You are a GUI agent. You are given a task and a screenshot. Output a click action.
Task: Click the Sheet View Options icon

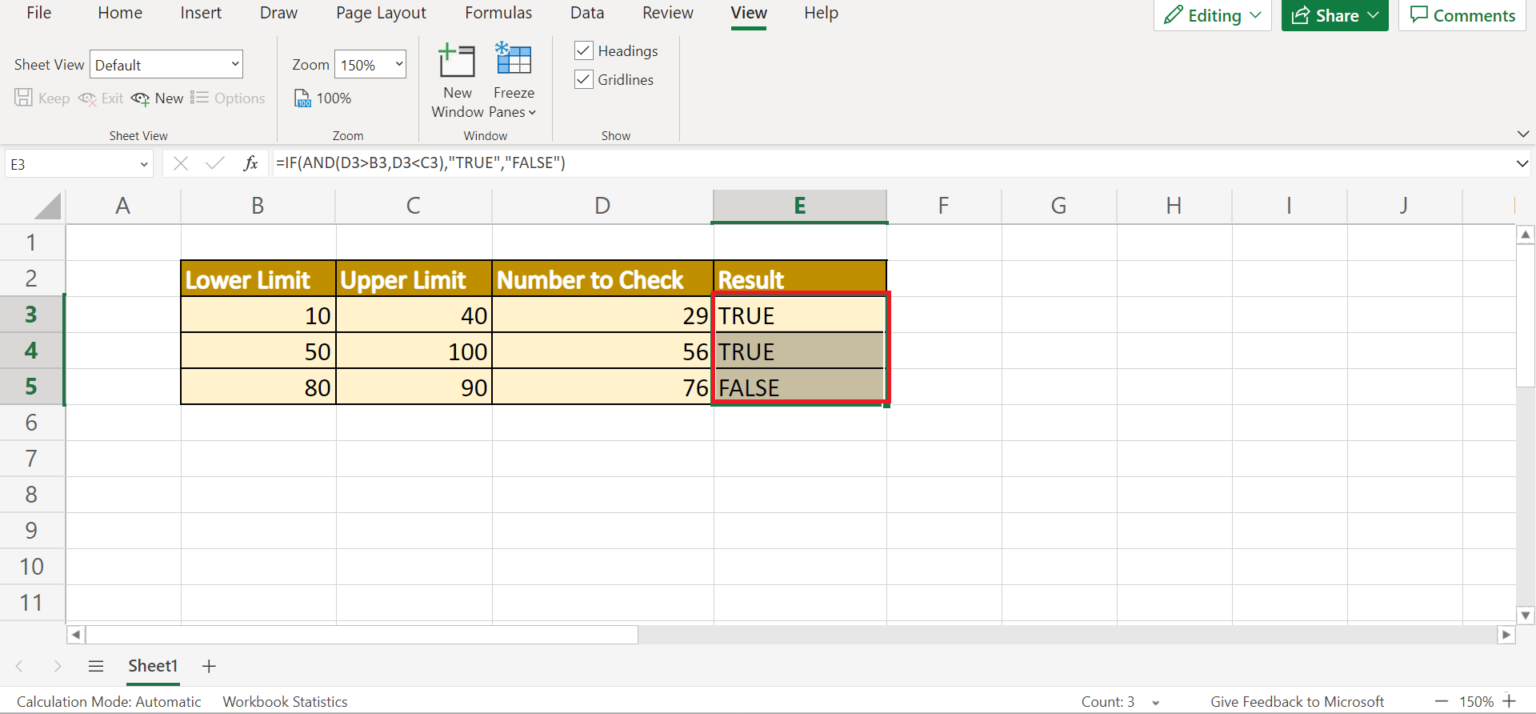click(228, 97)
